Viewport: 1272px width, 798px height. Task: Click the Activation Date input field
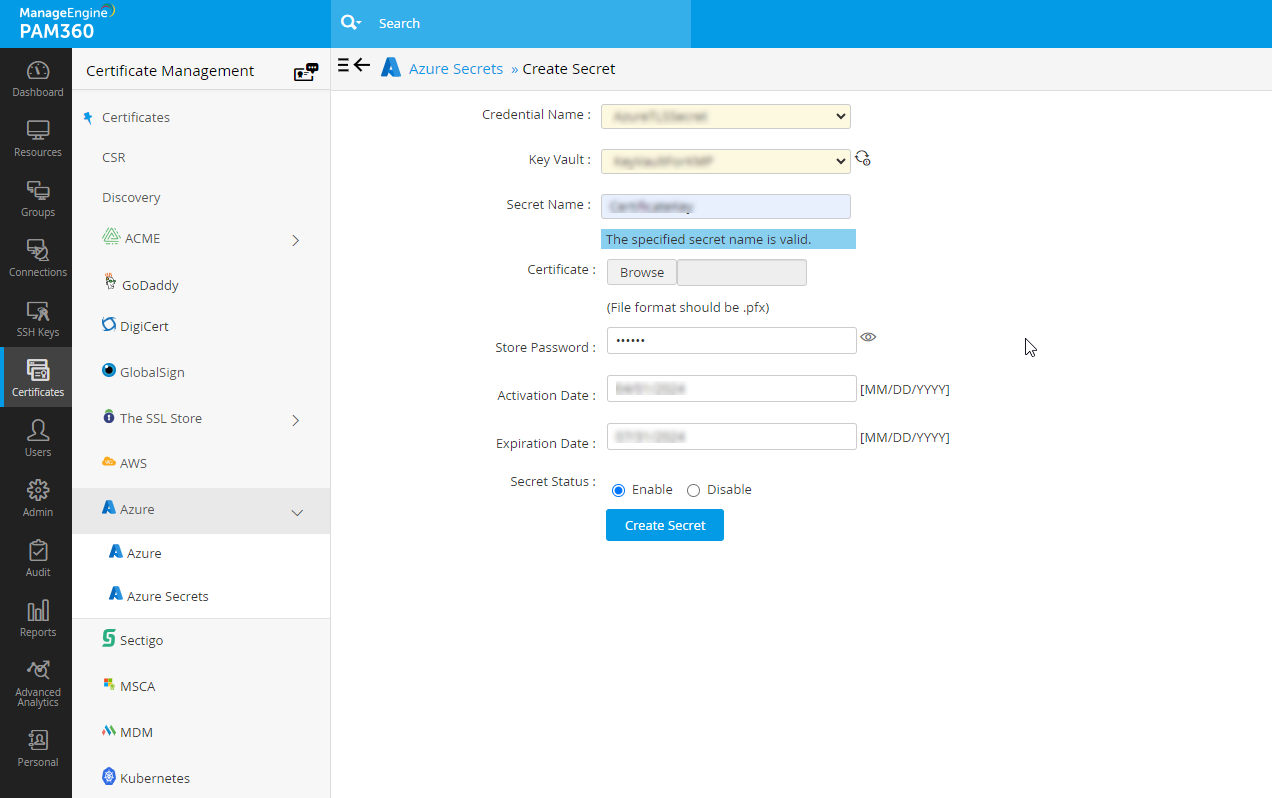coord(731,388)
